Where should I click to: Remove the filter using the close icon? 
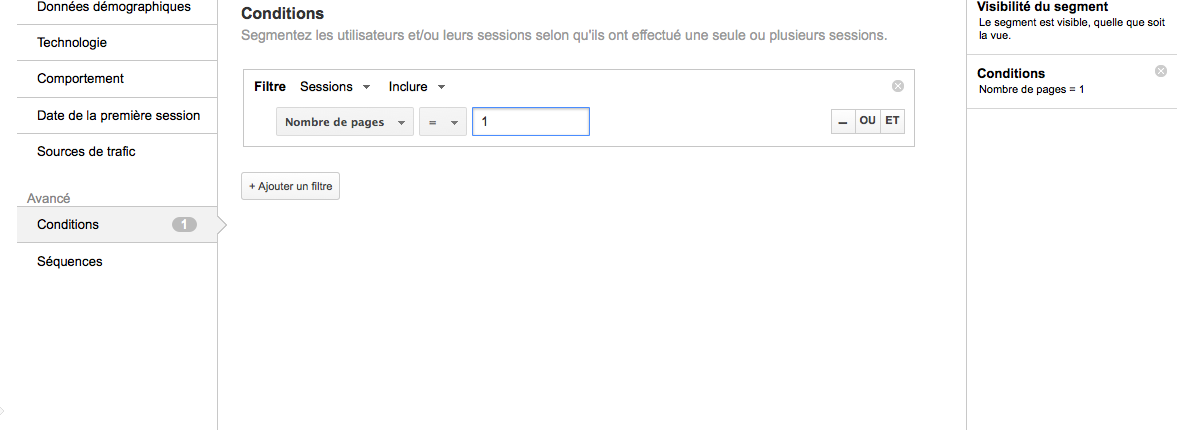(x=897, y=87)
